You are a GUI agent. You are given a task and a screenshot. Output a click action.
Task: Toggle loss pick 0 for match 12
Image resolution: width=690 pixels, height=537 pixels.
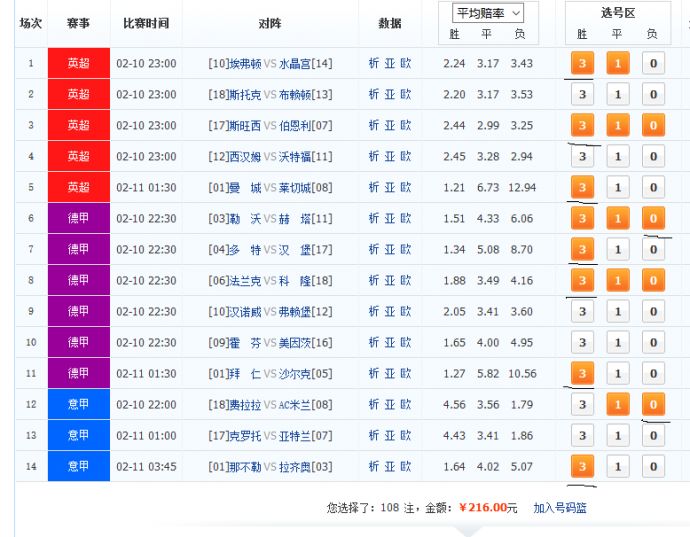click(x=653, y=404)
